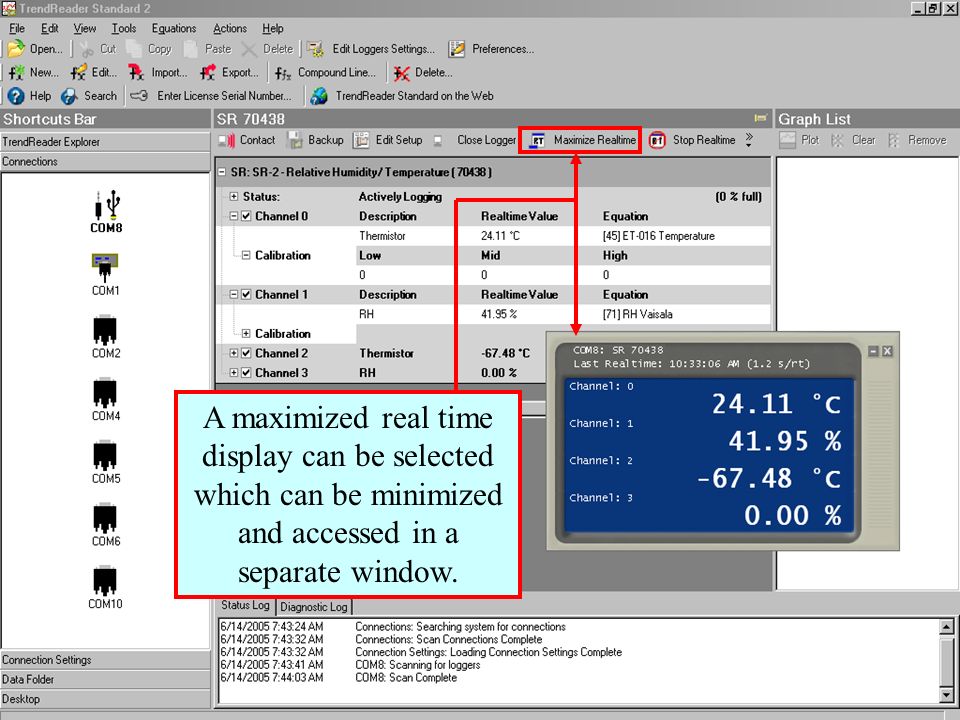
Task: Click the Open folder icon
Action: 16,49
